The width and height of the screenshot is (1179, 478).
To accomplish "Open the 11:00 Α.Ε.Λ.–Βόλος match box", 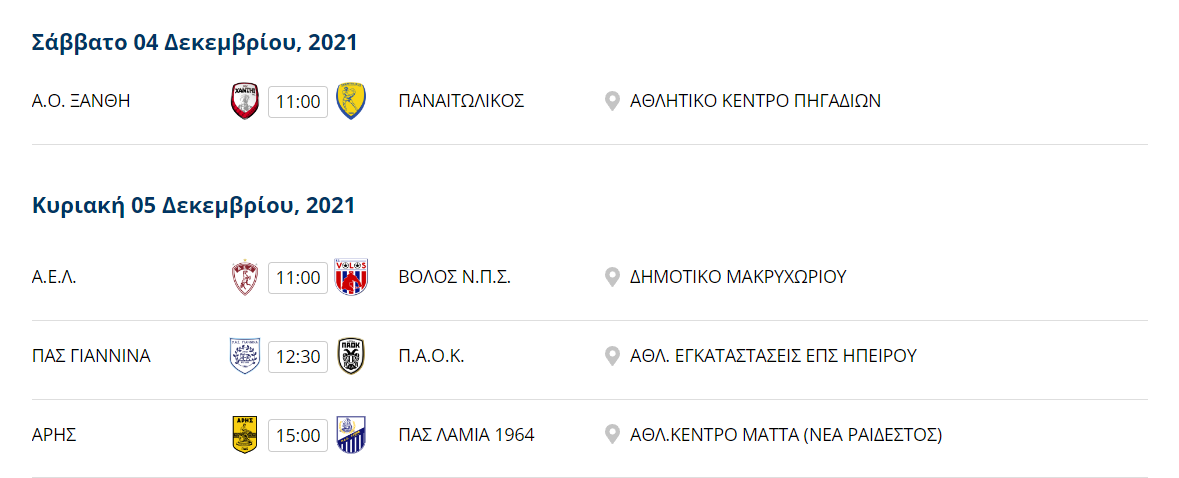I will [x=298, y=278].
